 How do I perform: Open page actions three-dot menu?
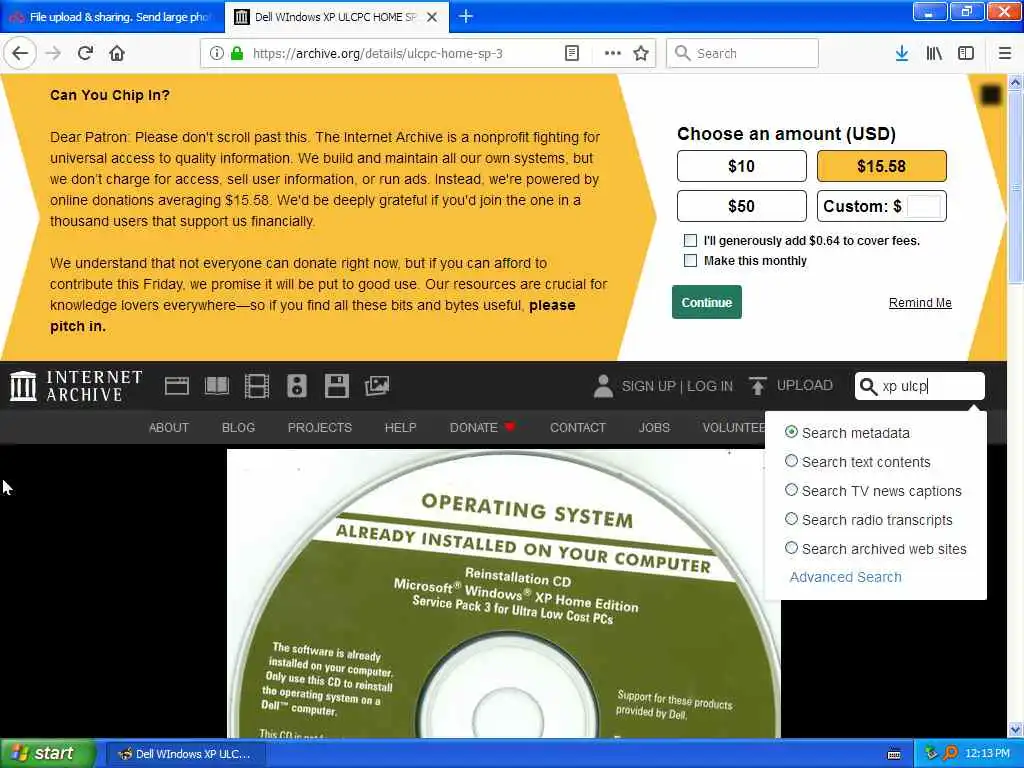[612, 53]
